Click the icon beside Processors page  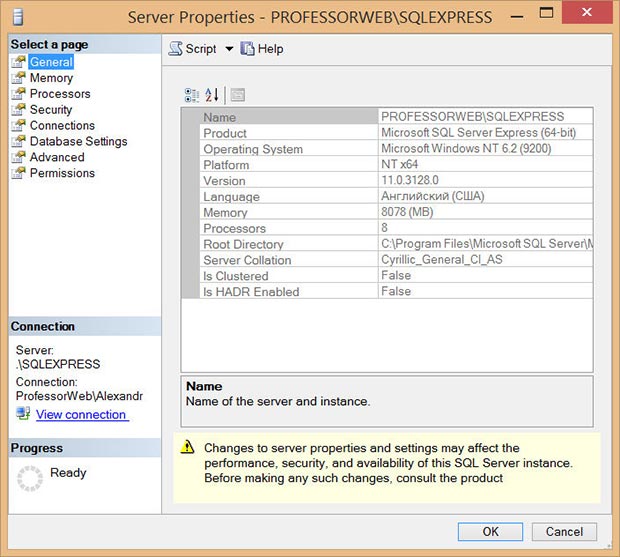coord(18,94)
